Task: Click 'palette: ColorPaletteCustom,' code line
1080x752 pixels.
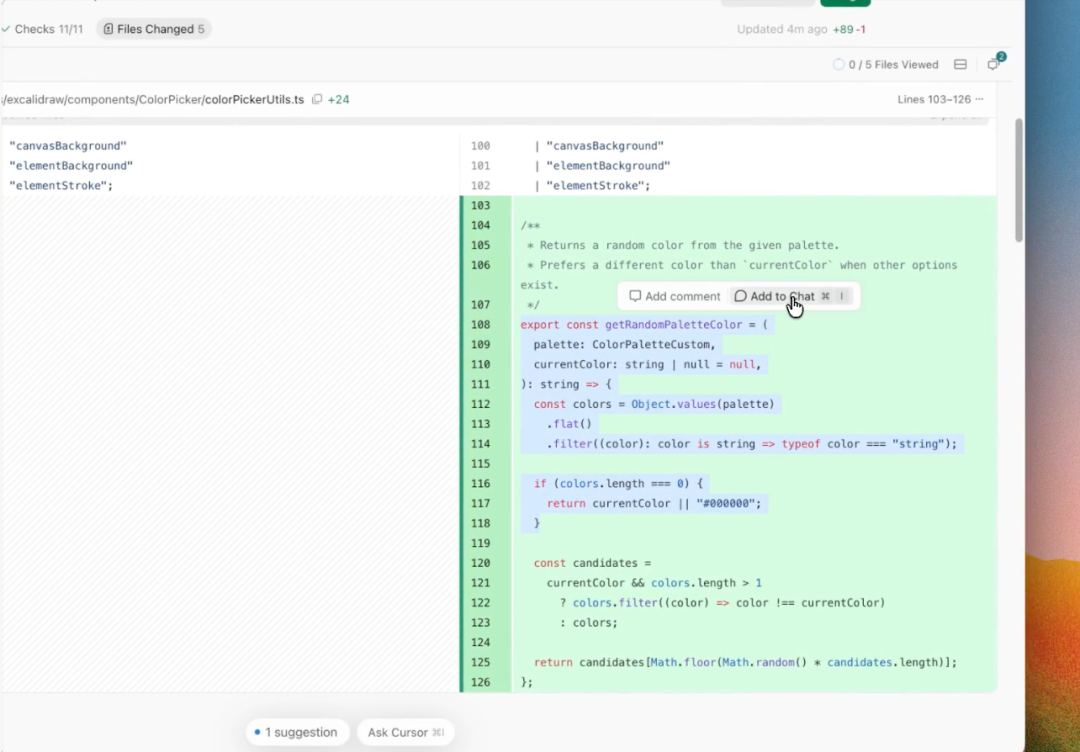Action: coord(624,344)
